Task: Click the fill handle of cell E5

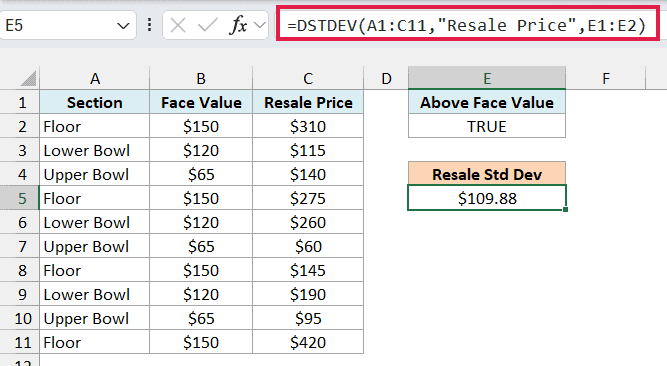Action: [565, 209]
